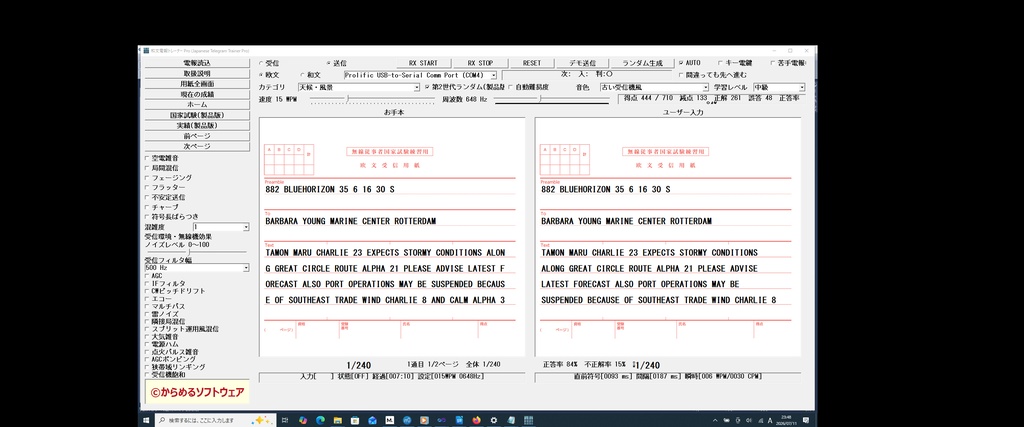Open 国家試験(製品版)
This screenshot has height=427, width=1024.
[197, 115]
